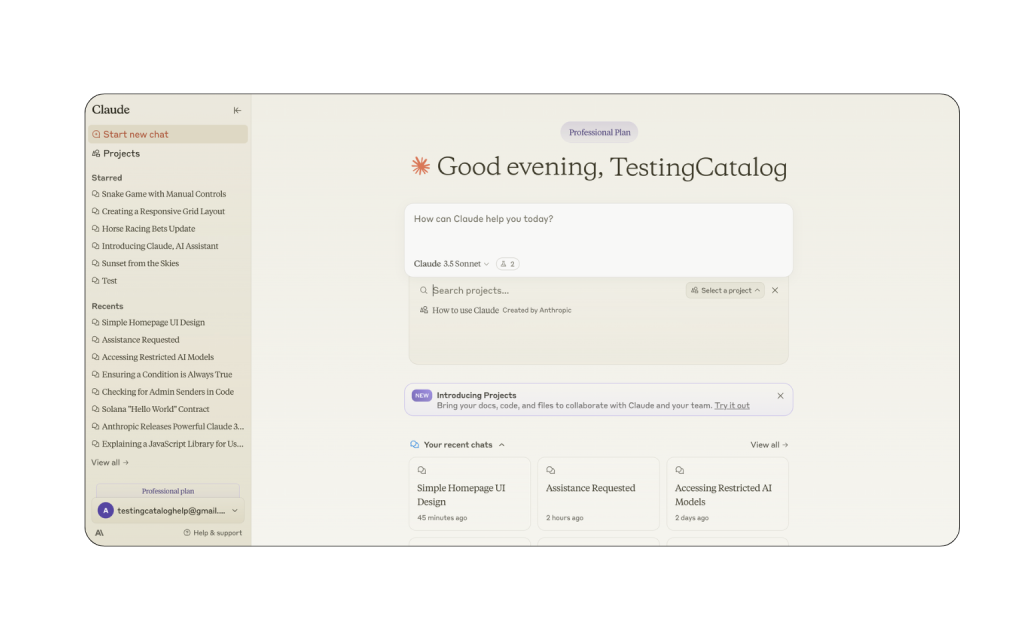
Task: Dismiss the Introducing Projects banner
Action: pyautogui.click(x=780, y=395)
